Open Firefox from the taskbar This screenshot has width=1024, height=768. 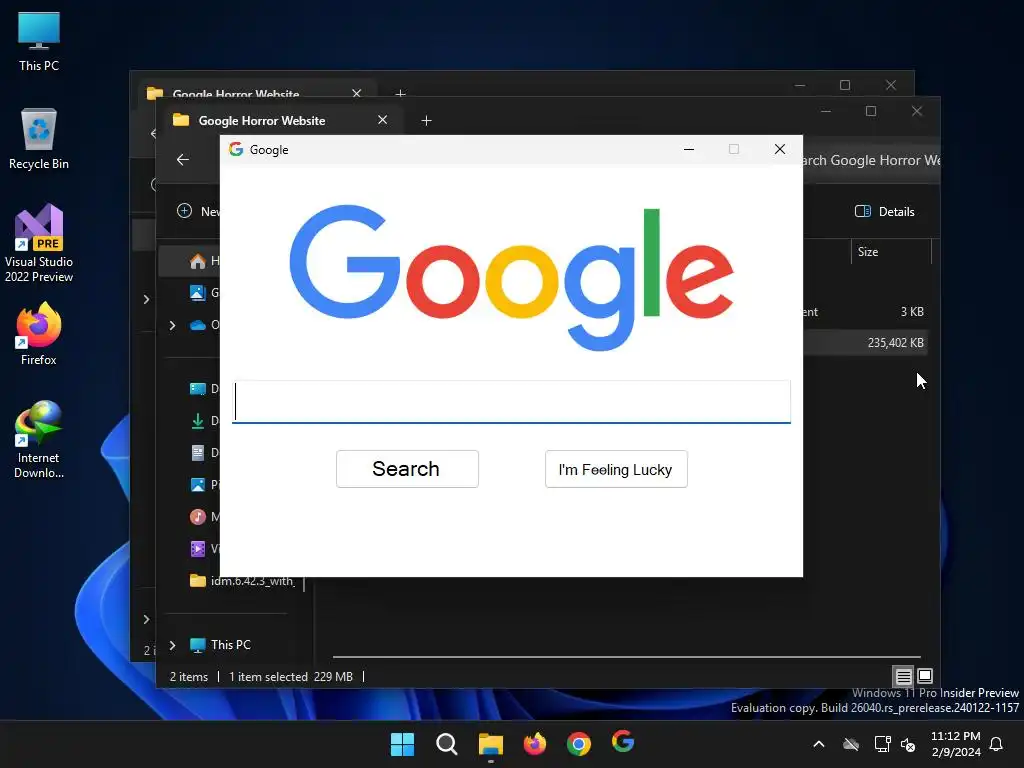(x=535, y=744)
